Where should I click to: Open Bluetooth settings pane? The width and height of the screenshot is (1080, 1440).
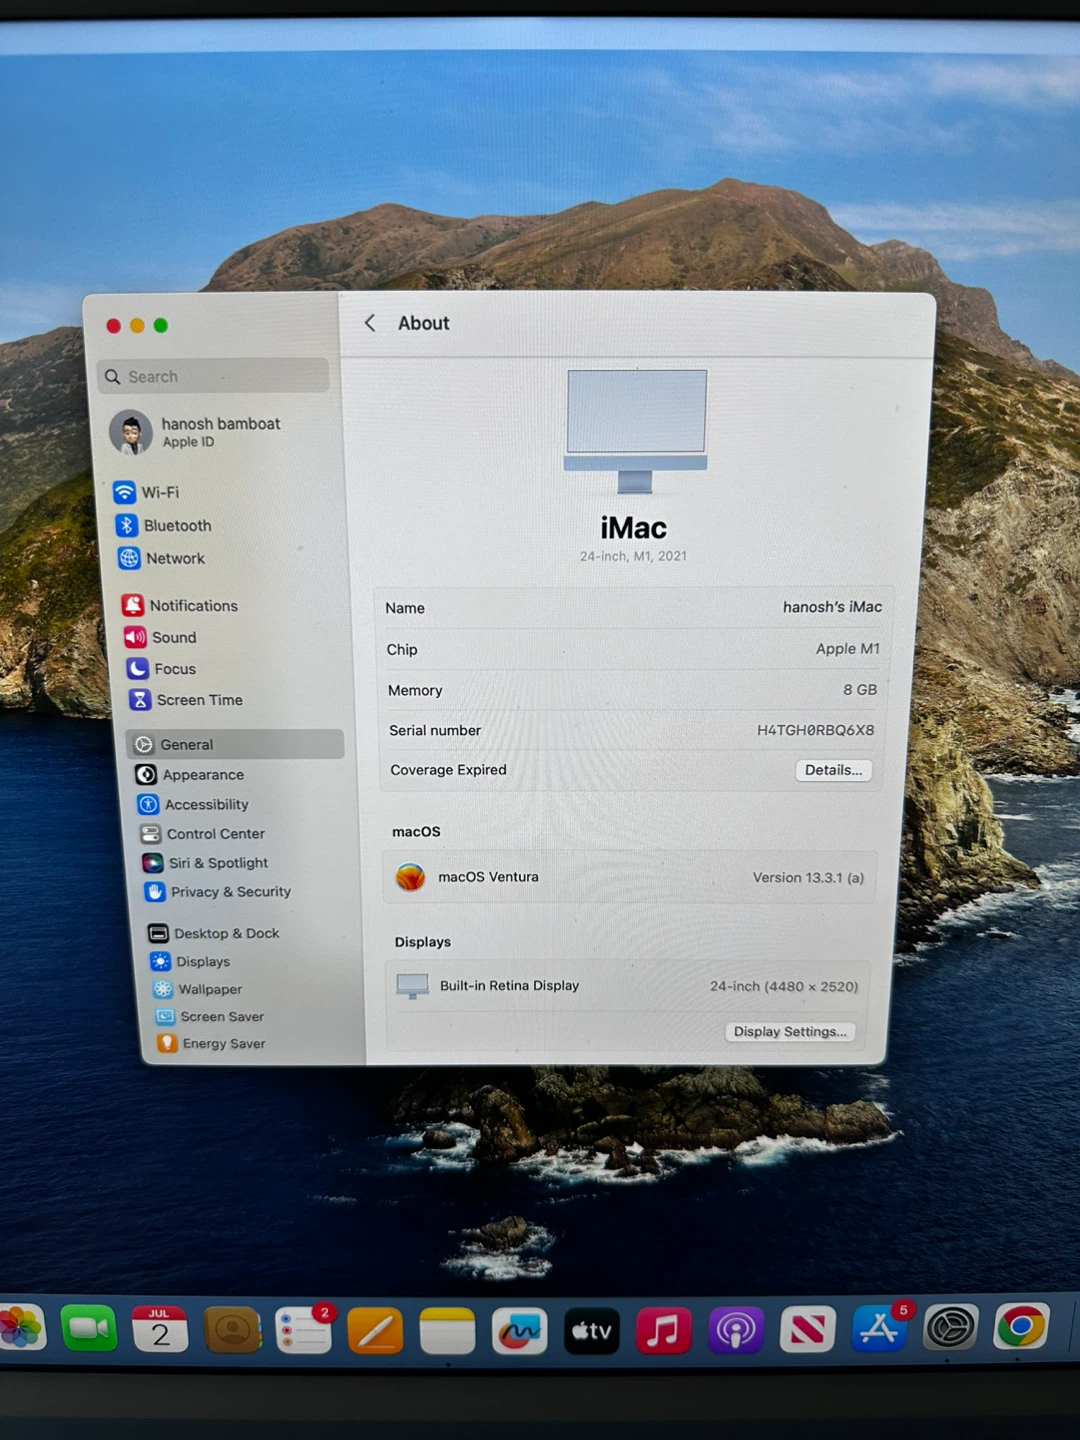click(163, 525)
